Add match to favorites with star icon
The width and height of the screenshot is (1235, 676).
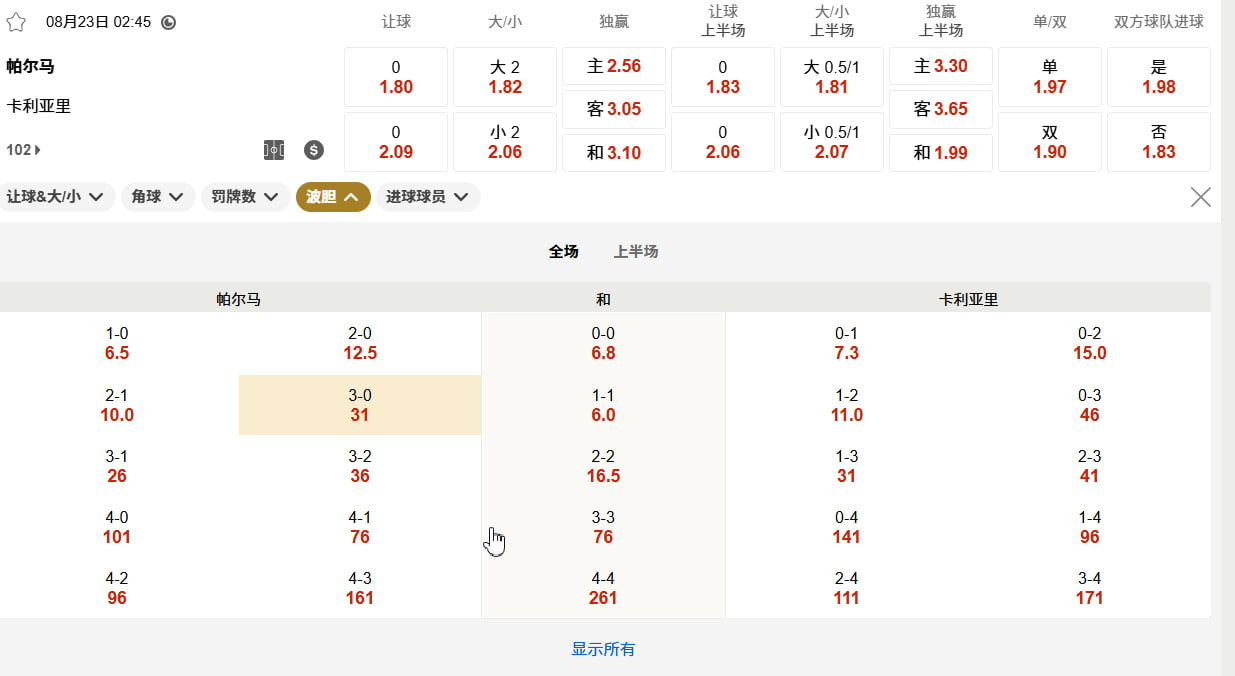16,22
